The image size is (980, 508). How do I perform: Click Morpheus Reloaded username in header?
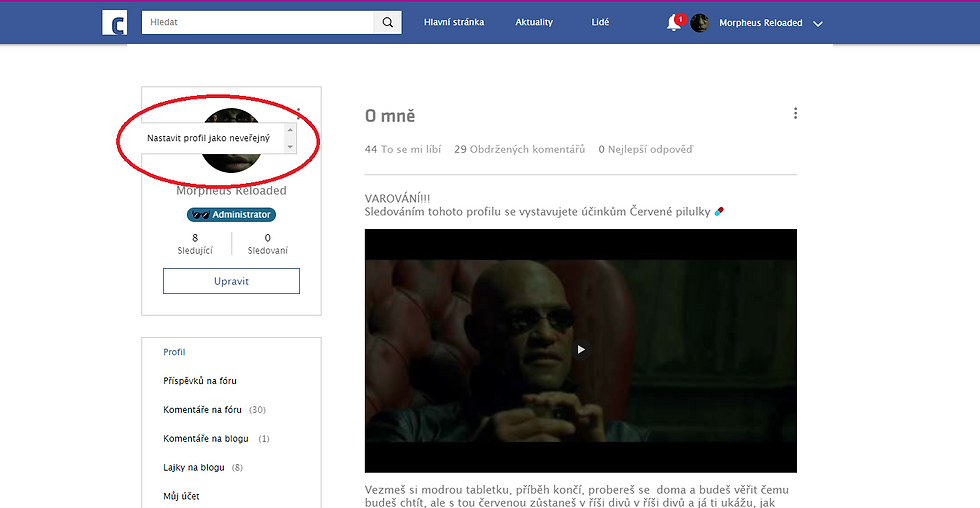pyautogui.click(x=761, y=23)
